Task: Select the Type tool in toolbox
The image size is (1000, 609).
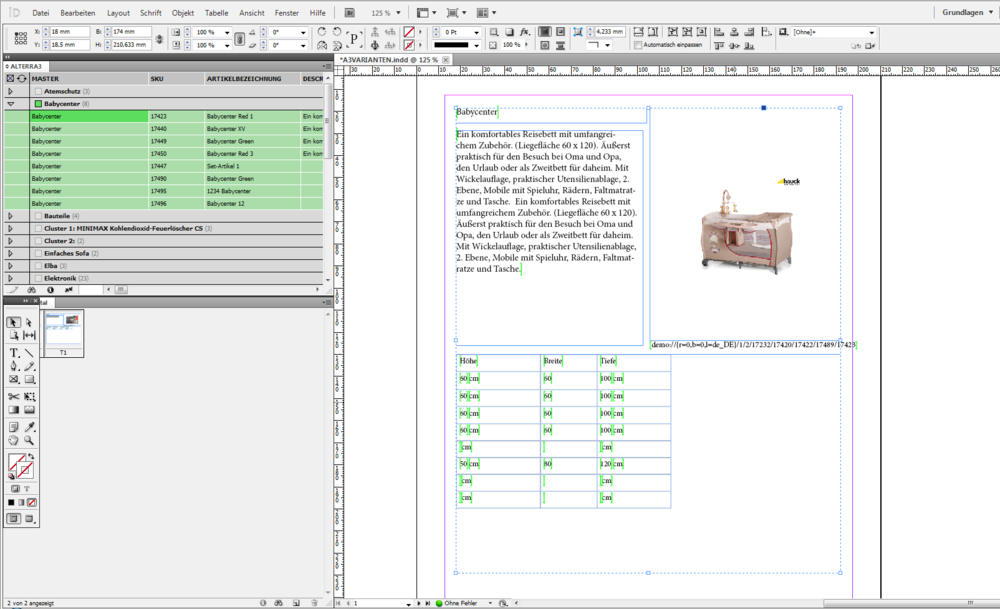Action: click(x=14, y=353)
